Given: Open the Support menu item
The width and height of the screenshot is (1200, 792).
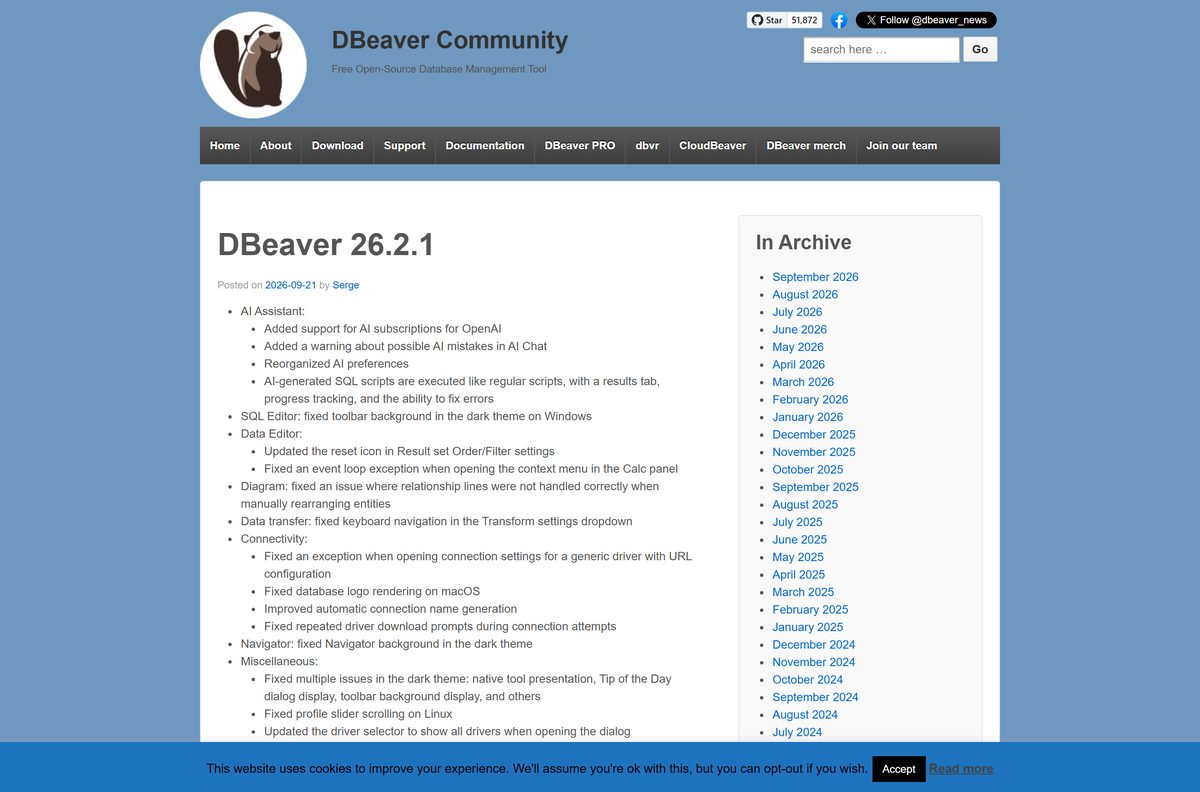Looking at the screenshot, I should 405,146.
